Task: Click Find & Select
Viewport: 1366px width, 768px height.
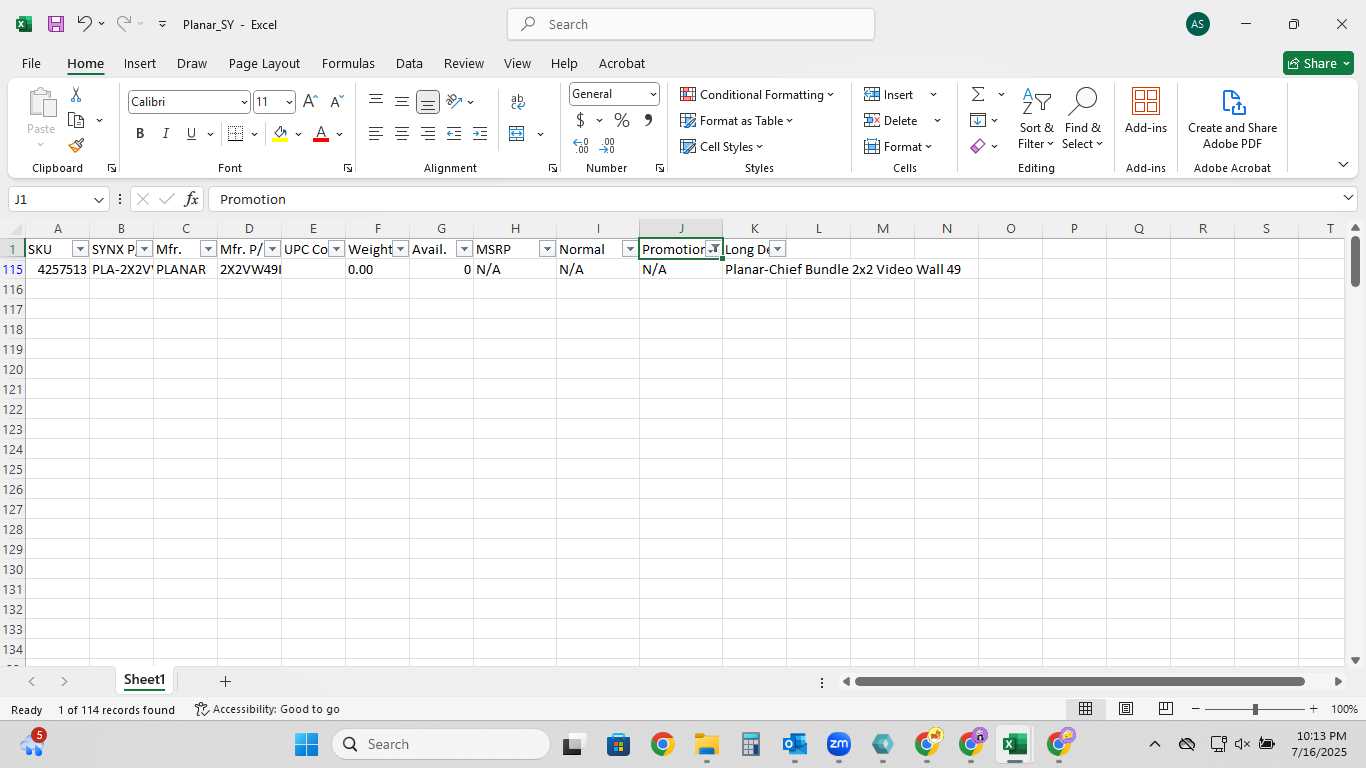Action: 1083,119
